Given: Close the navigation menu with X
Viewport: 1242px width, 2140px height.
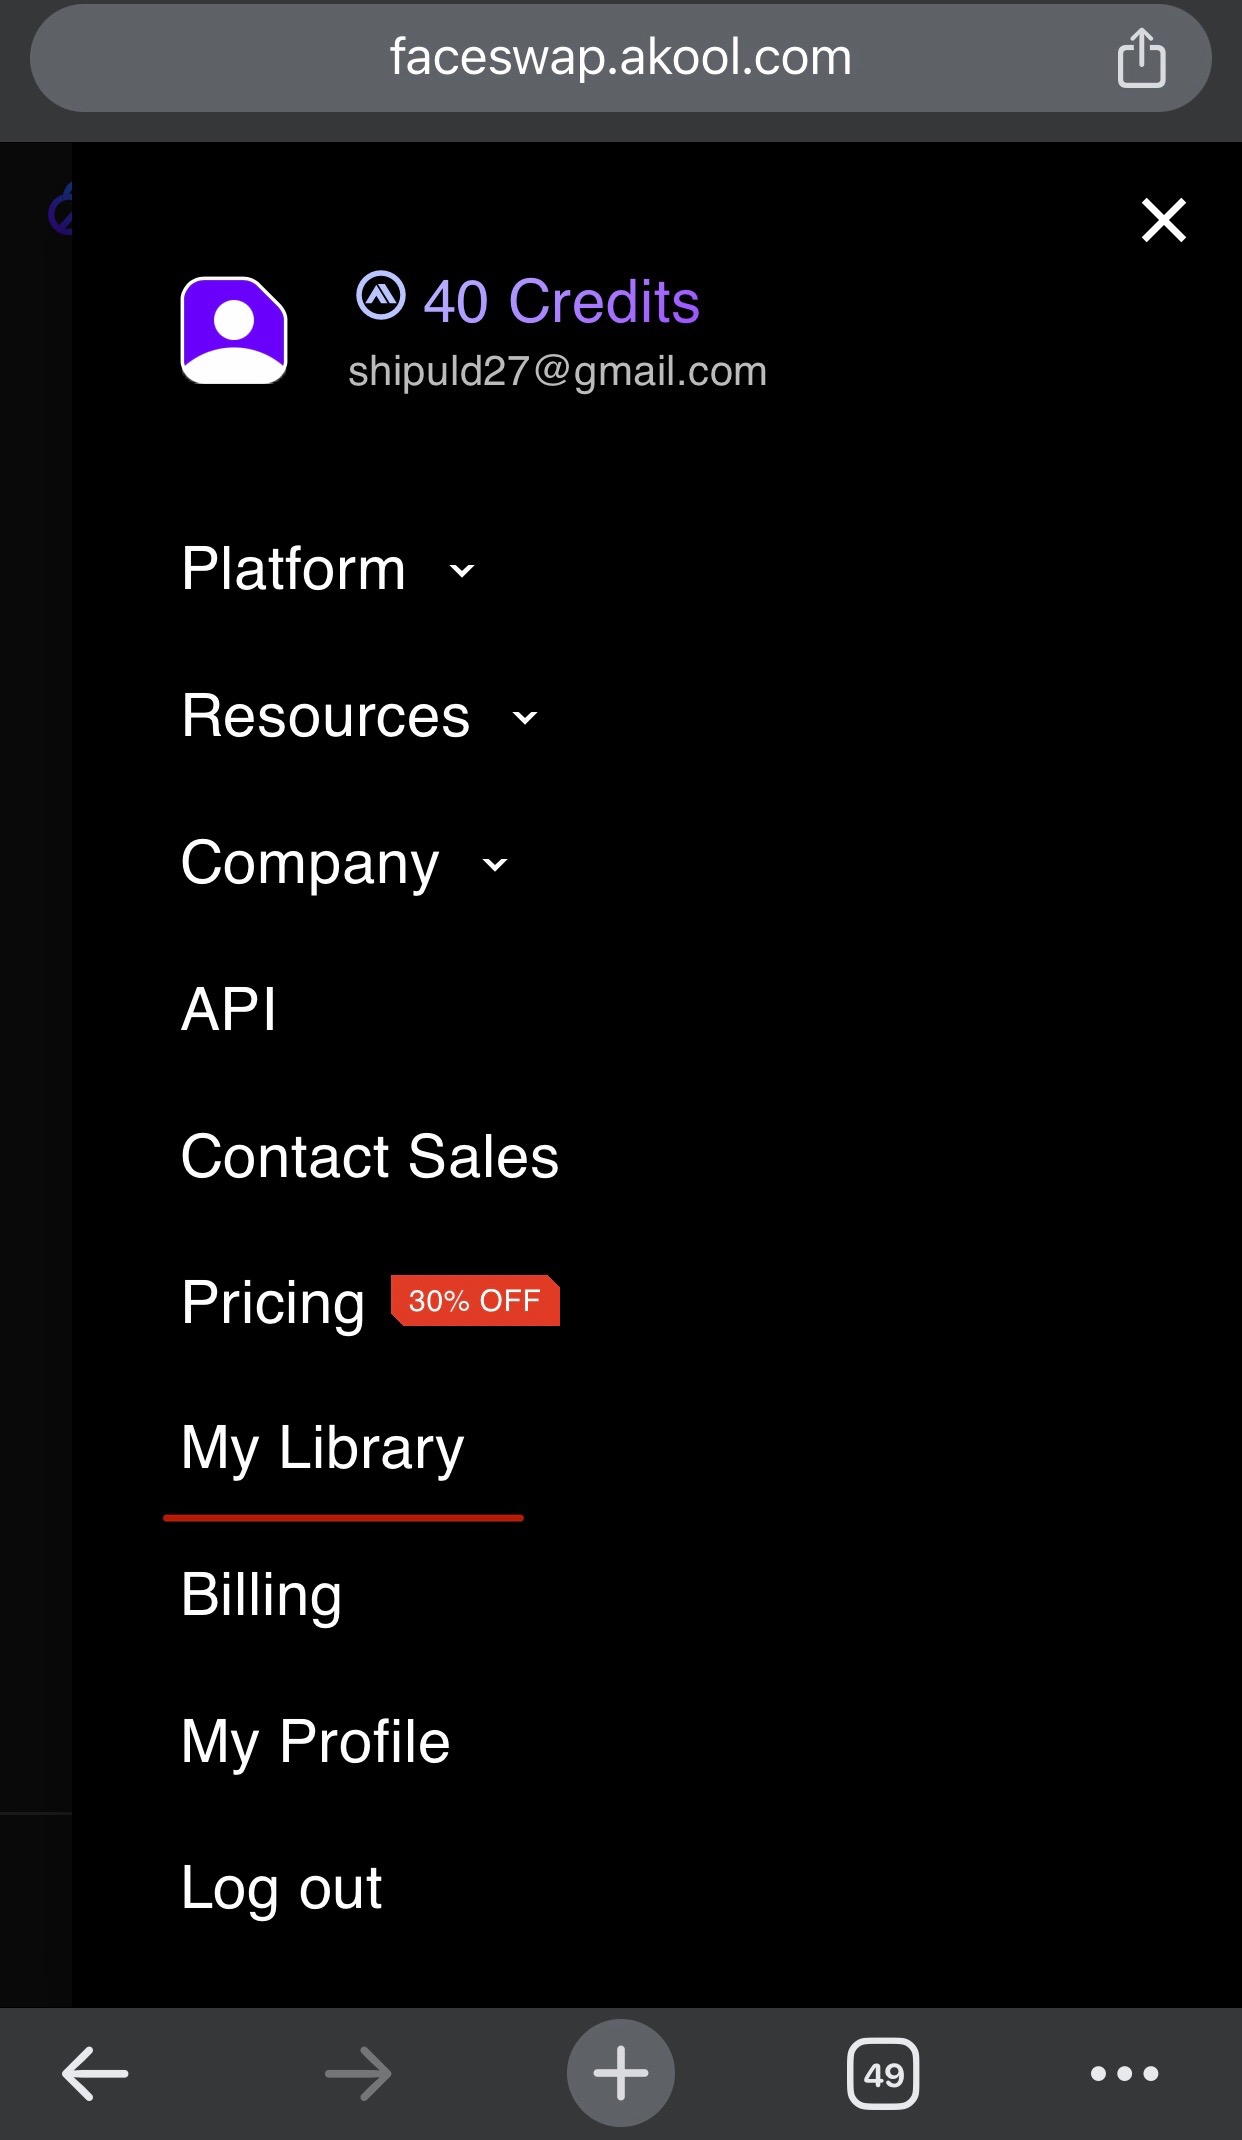Looking at the screenshot, I should pyautogui.click(x=1163, y=220).
